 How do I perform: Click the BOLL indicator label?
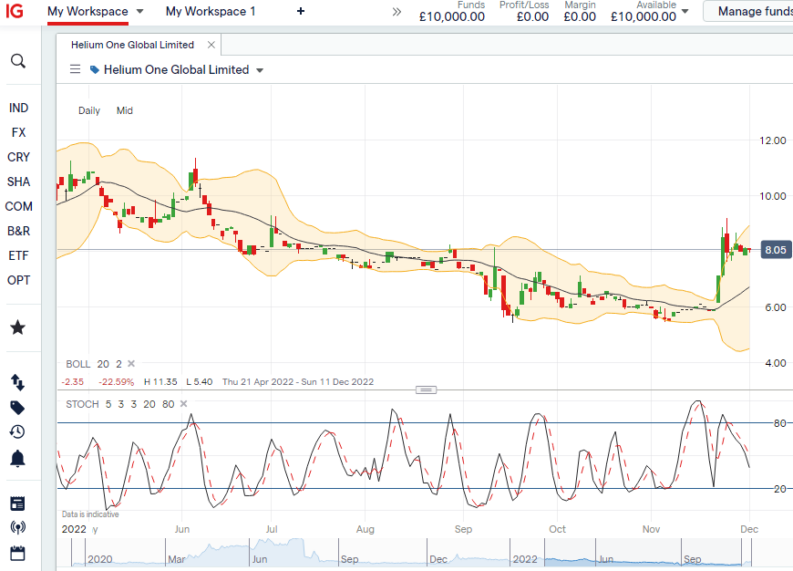[78, 364]
